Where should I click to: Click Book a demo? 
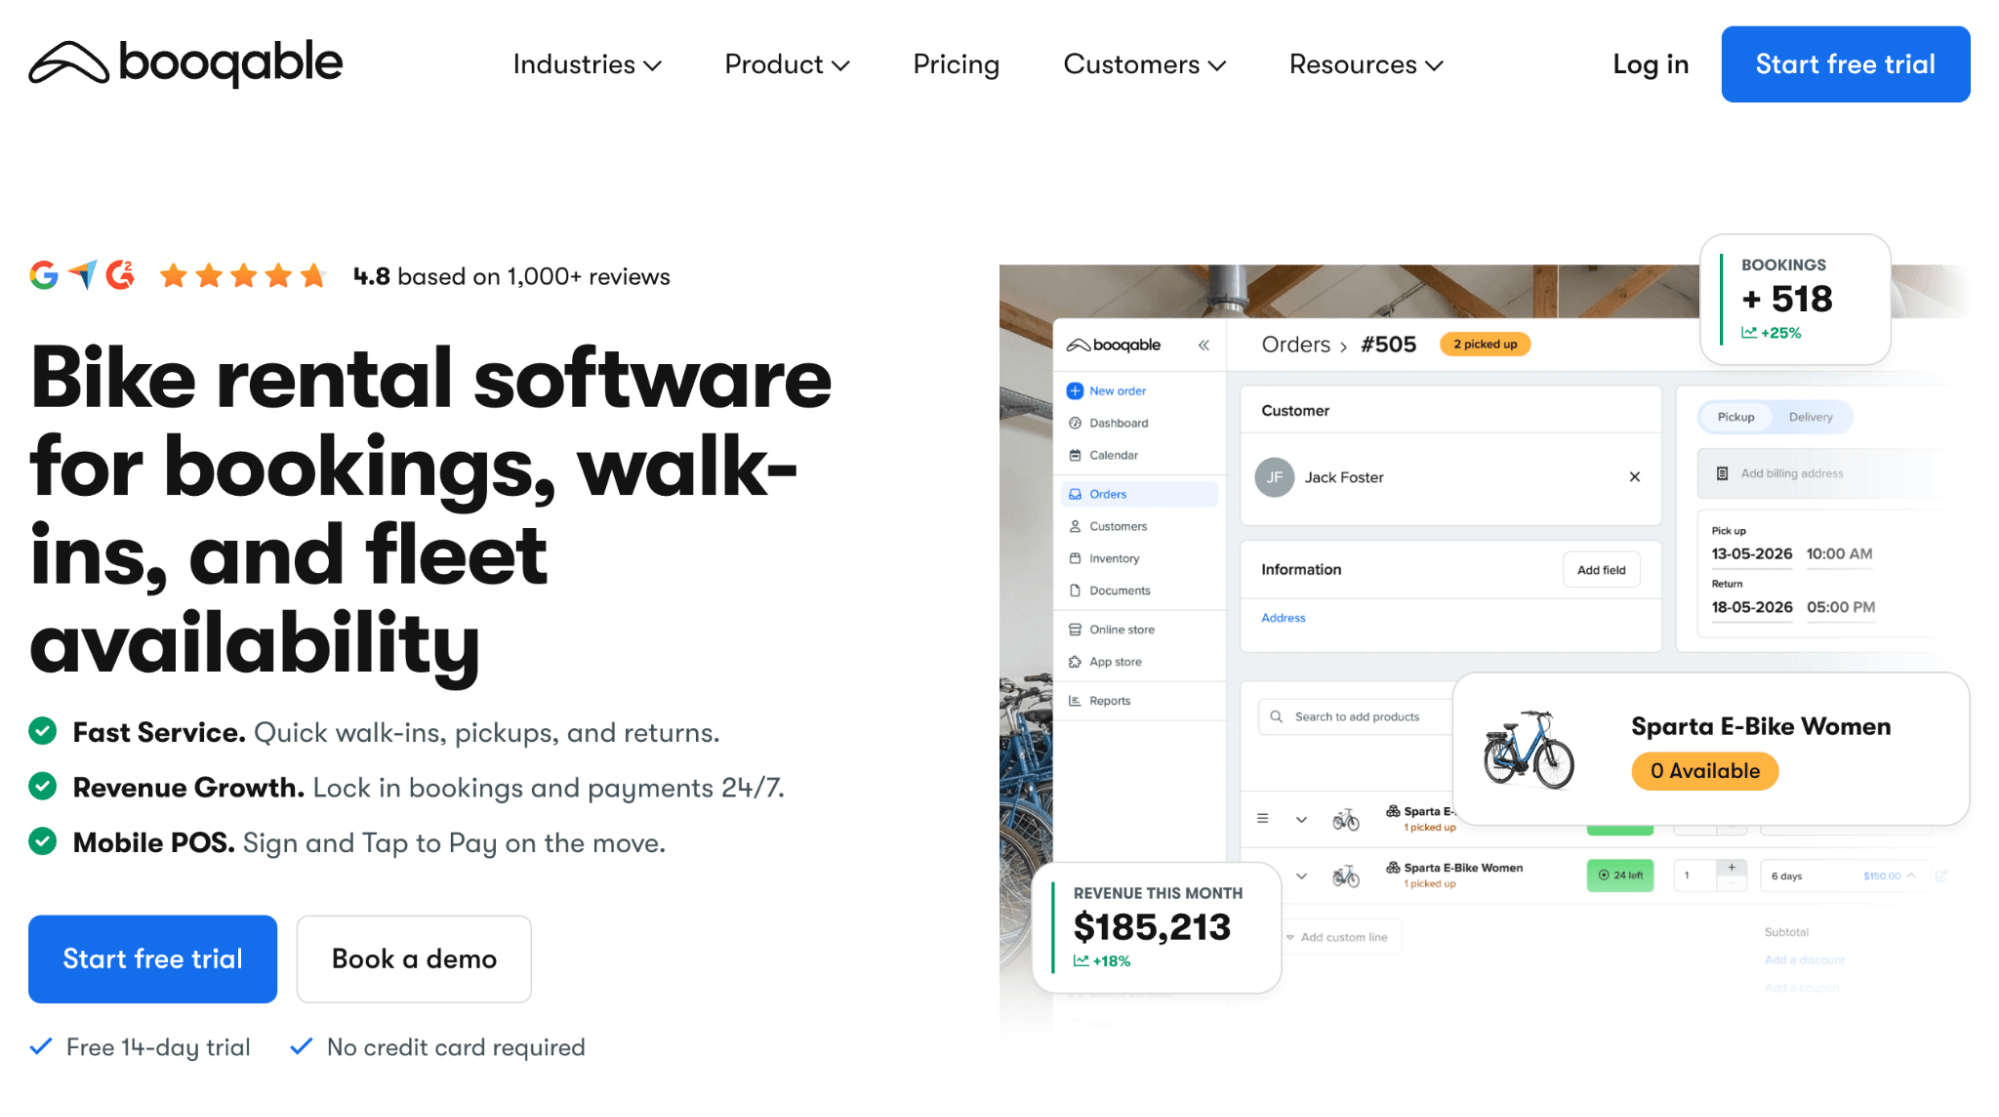coord(414,958)
